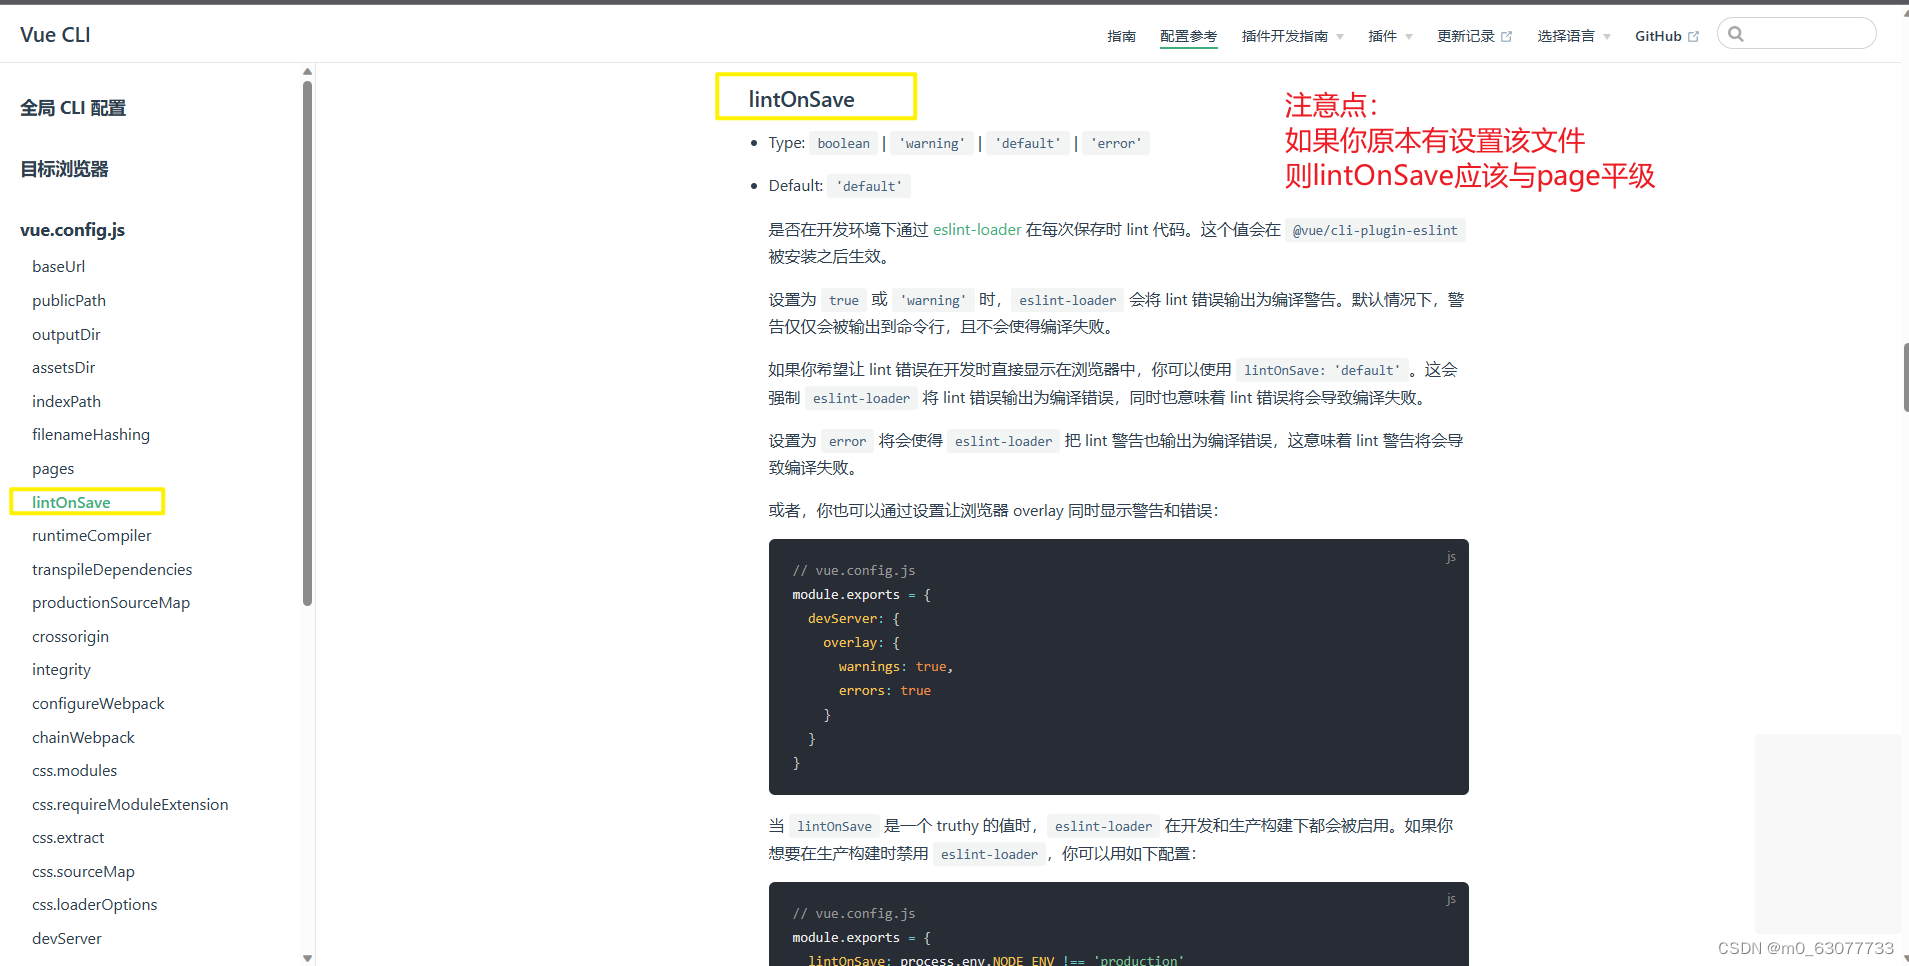Image resolution: width=1909 pixels, height=966 pixels.
Task: Open the 指南 nav item
Action: [x=1121, y=36]
